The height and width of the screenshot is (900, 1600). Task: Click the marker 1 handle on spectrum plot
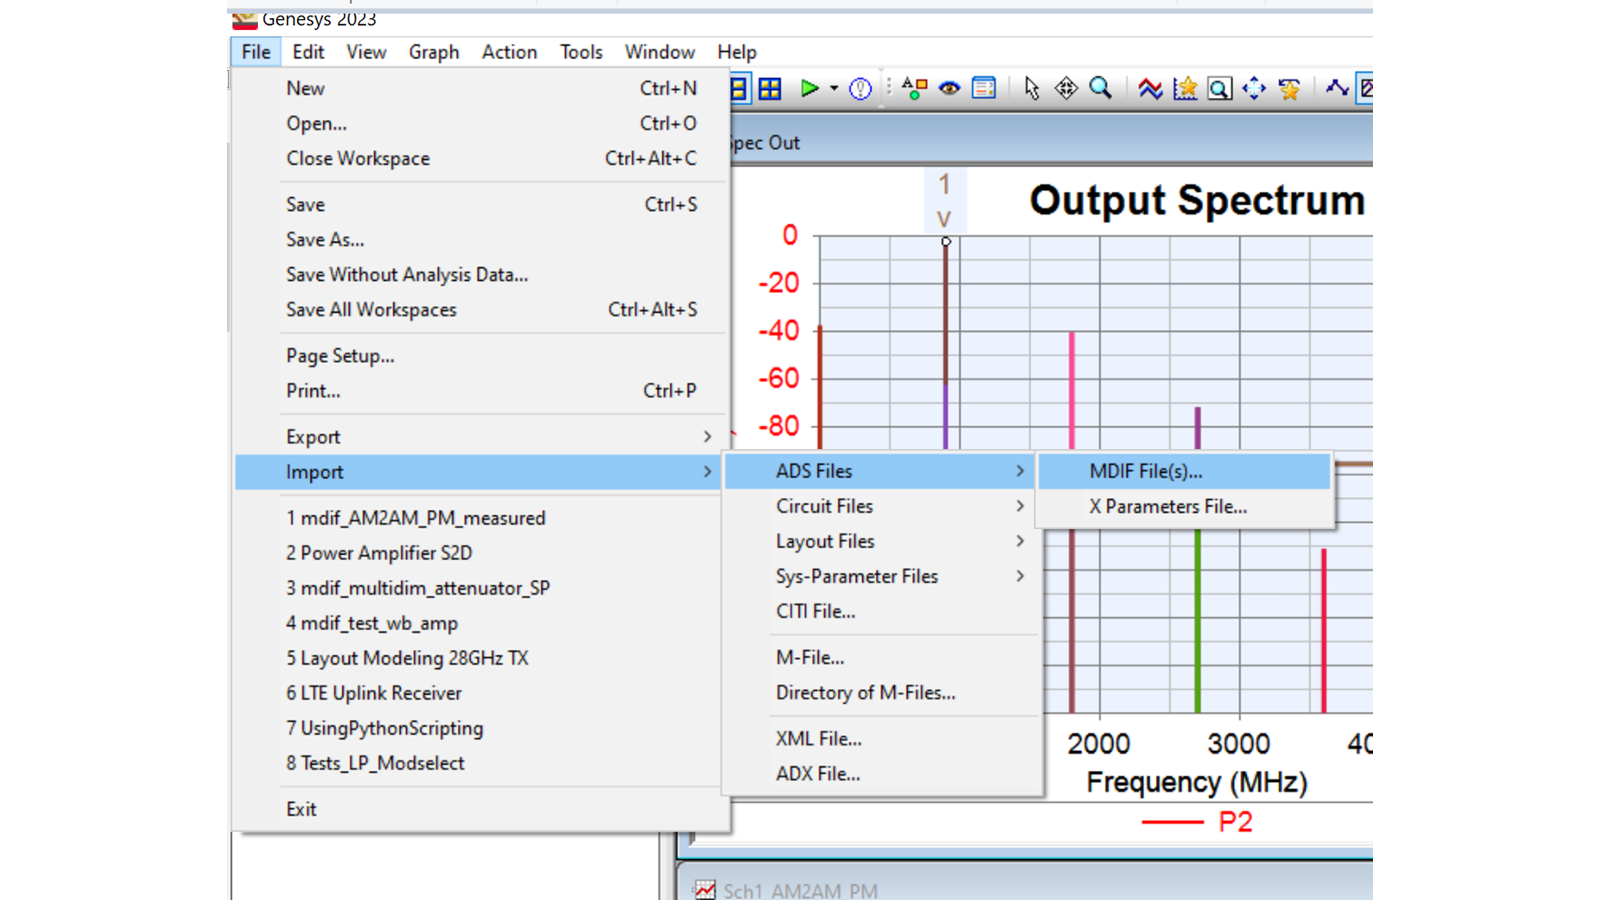pyautogui.click(x=946, y=241)
